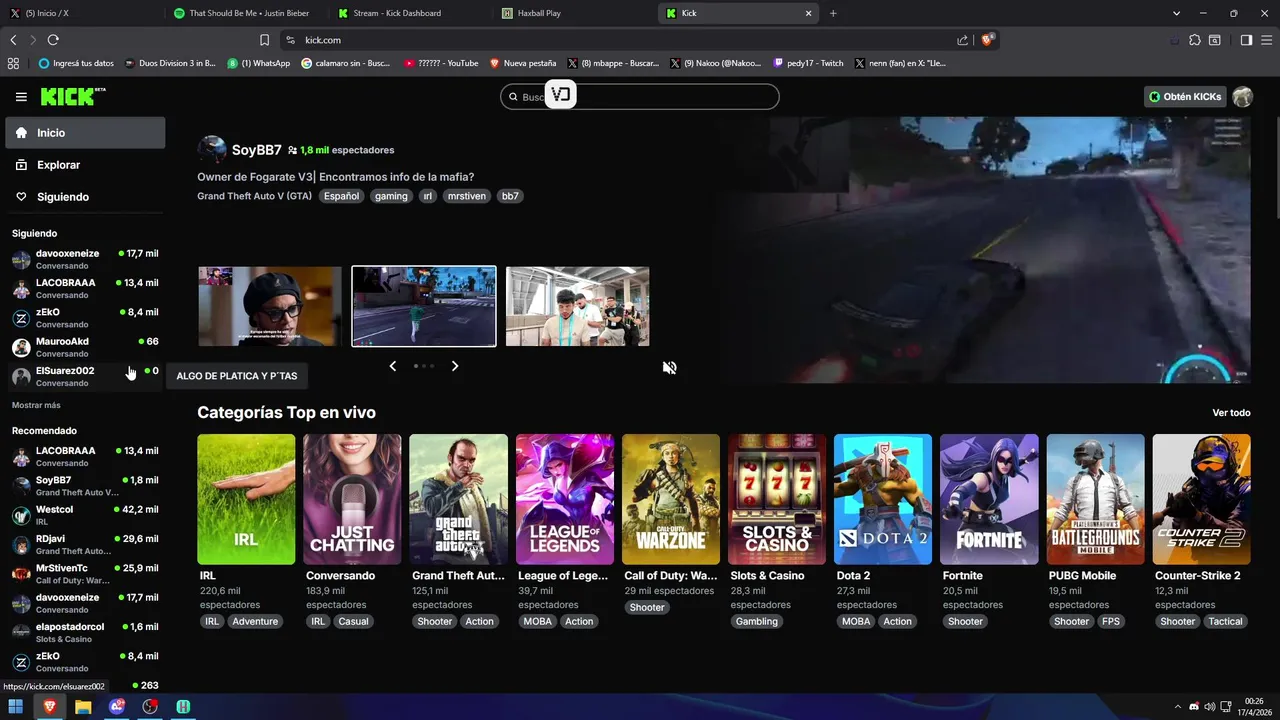Open Windows Start button on taskbar

click(16, 706)
